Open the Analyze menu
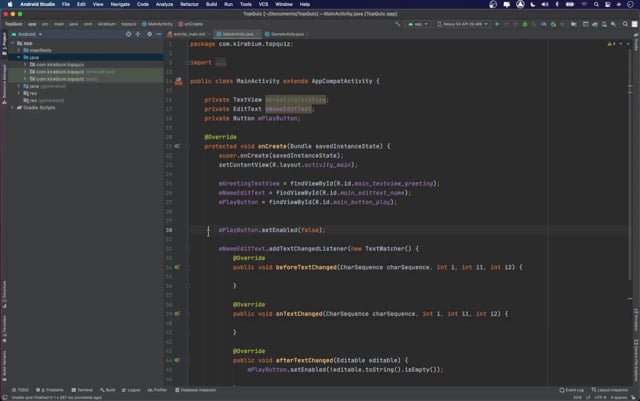The height and width of the screenshot is (401, 640). pyautogui.click(x=164, y=4)
